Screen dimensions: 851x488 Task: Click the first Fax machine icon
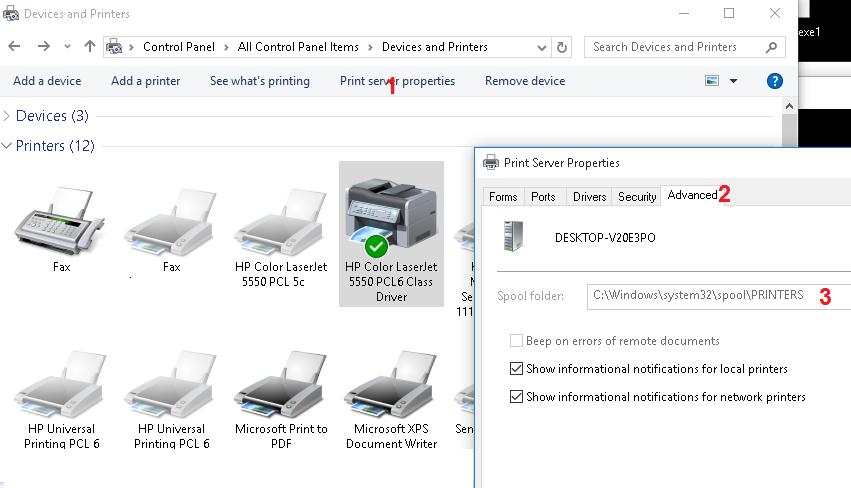click(62, 222)
